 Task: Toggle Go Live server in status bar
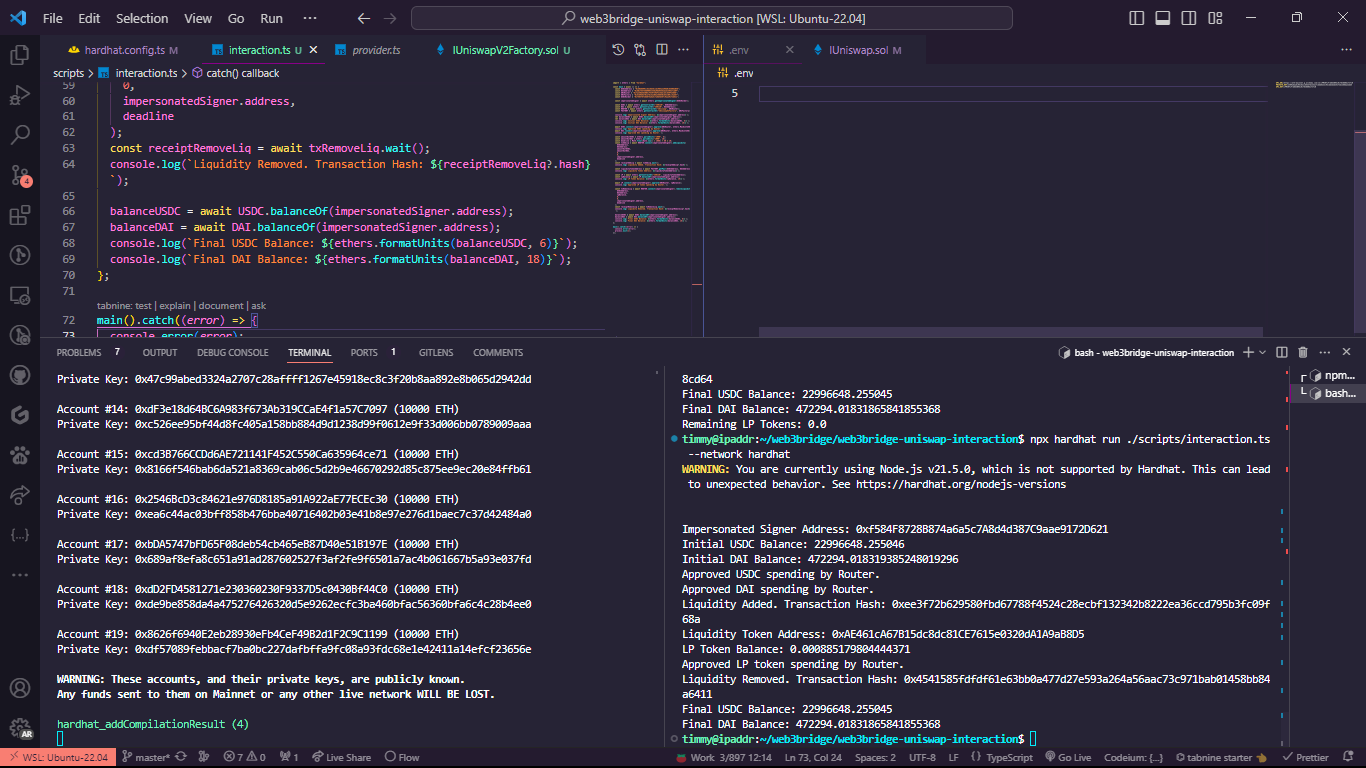(x=1066, y=757)
